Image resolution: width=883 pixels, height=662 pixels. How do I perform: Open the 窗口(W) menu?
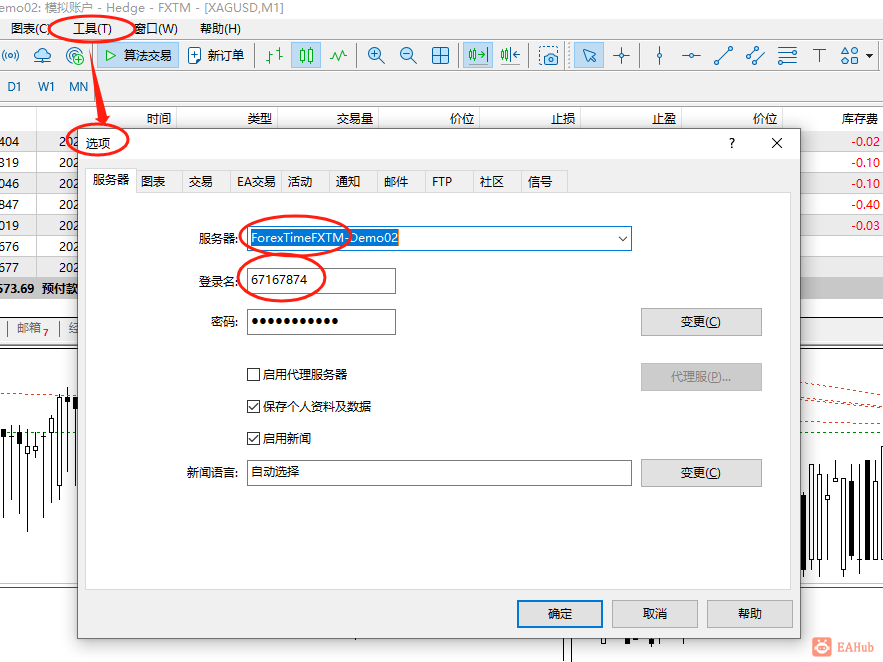coord(157,29)
